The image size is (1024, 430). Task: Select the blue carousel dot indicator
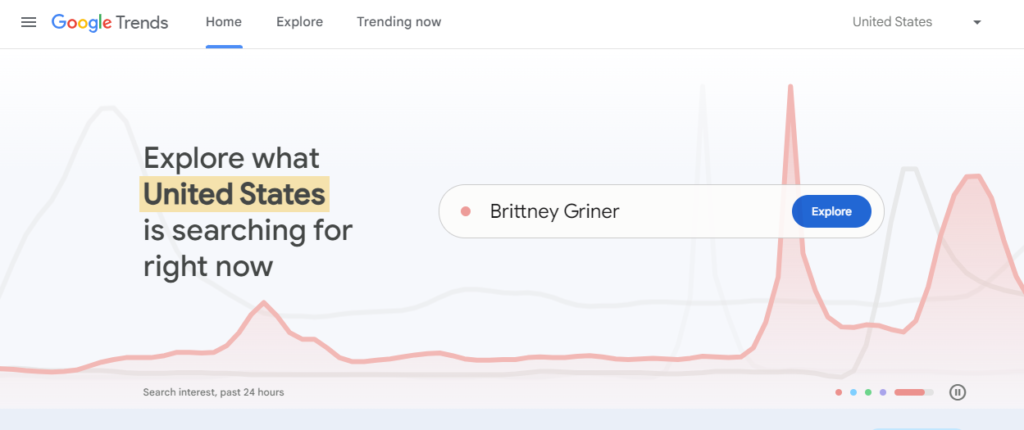[x=853, y=392]
